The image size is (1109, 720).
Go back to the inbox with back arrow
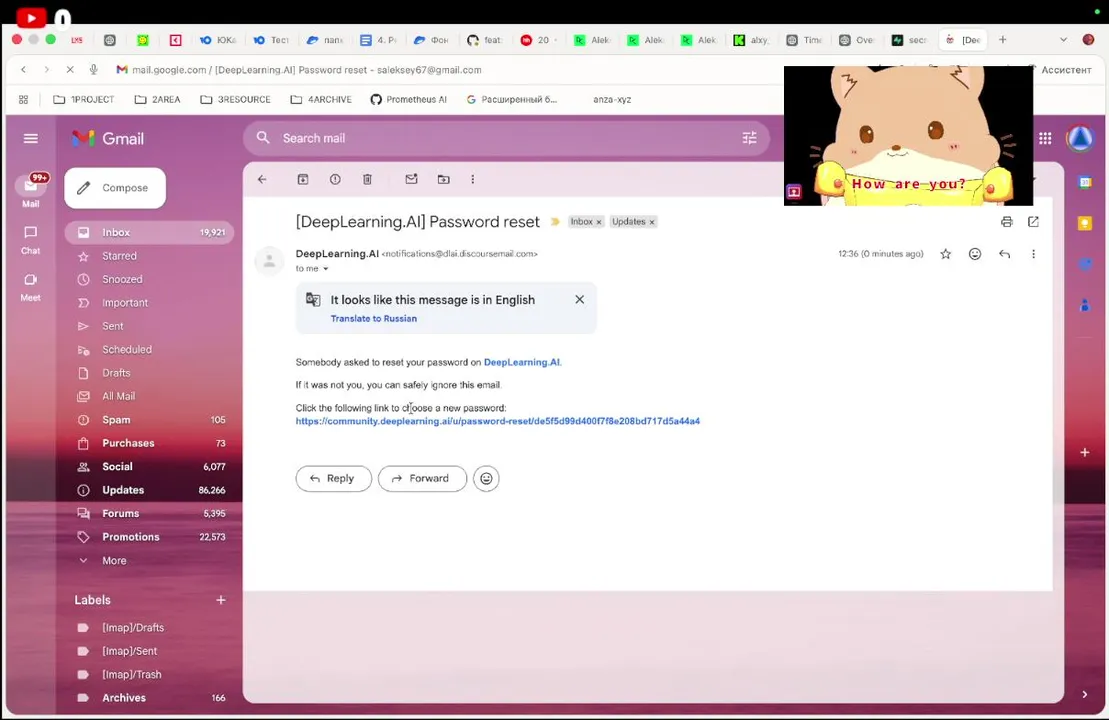tap(262, 180)
